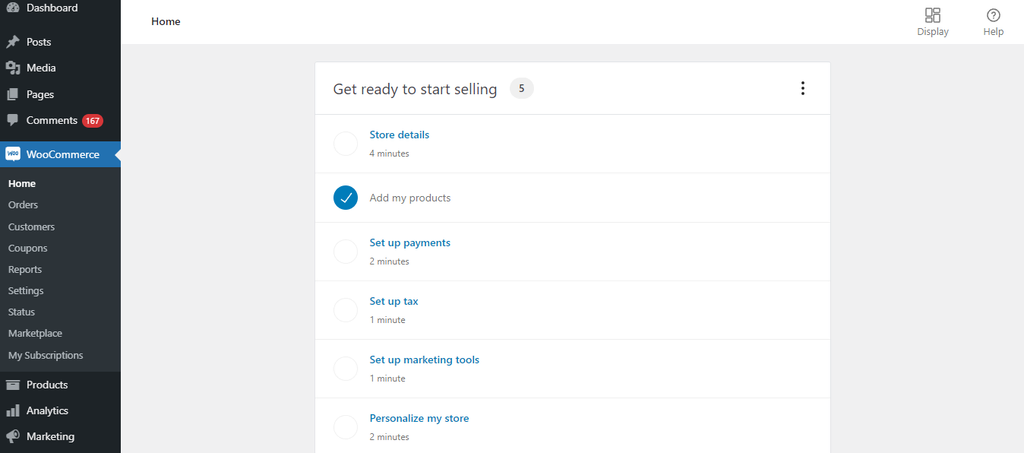Click the Help question mark icon
The image size is (1024, 453).
(x=993, y=15)
